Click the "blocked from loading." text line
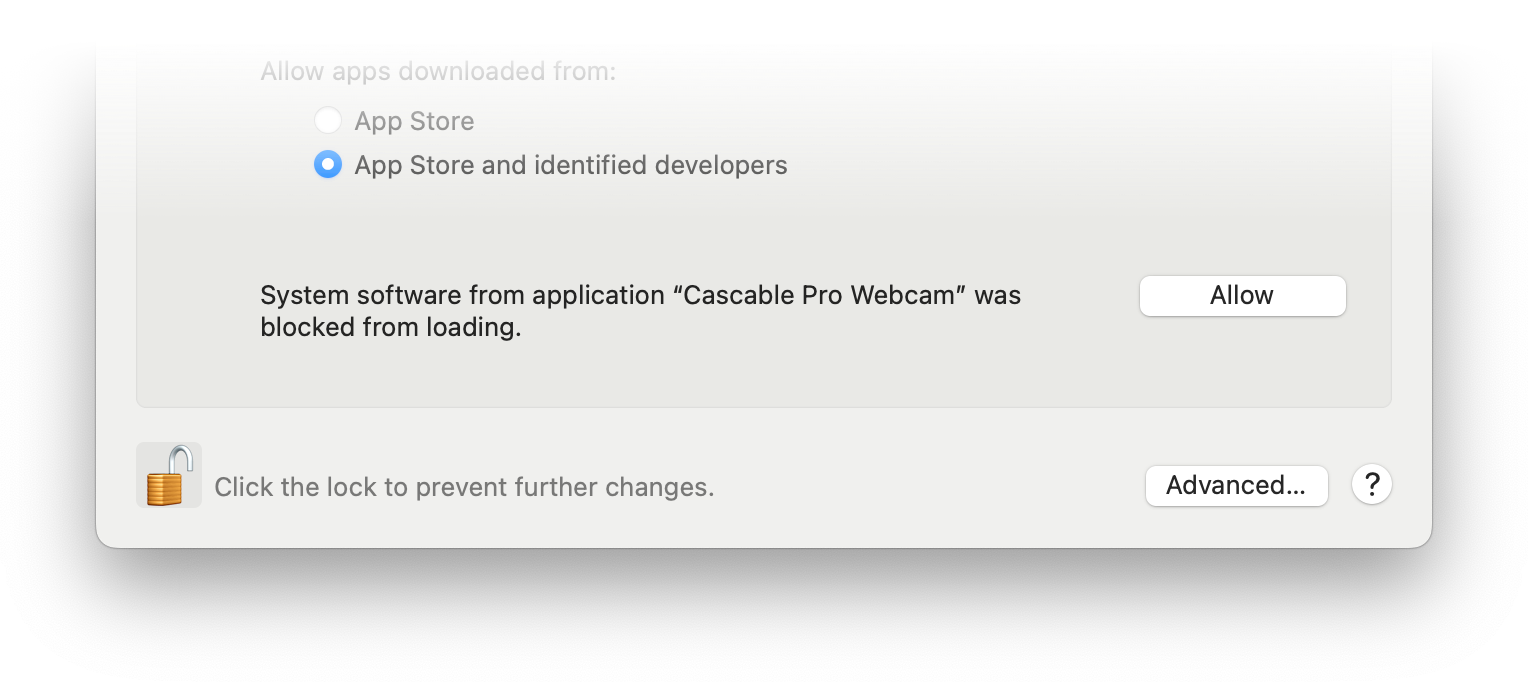This screenshot has width=1528, height=682. [391, 328]
